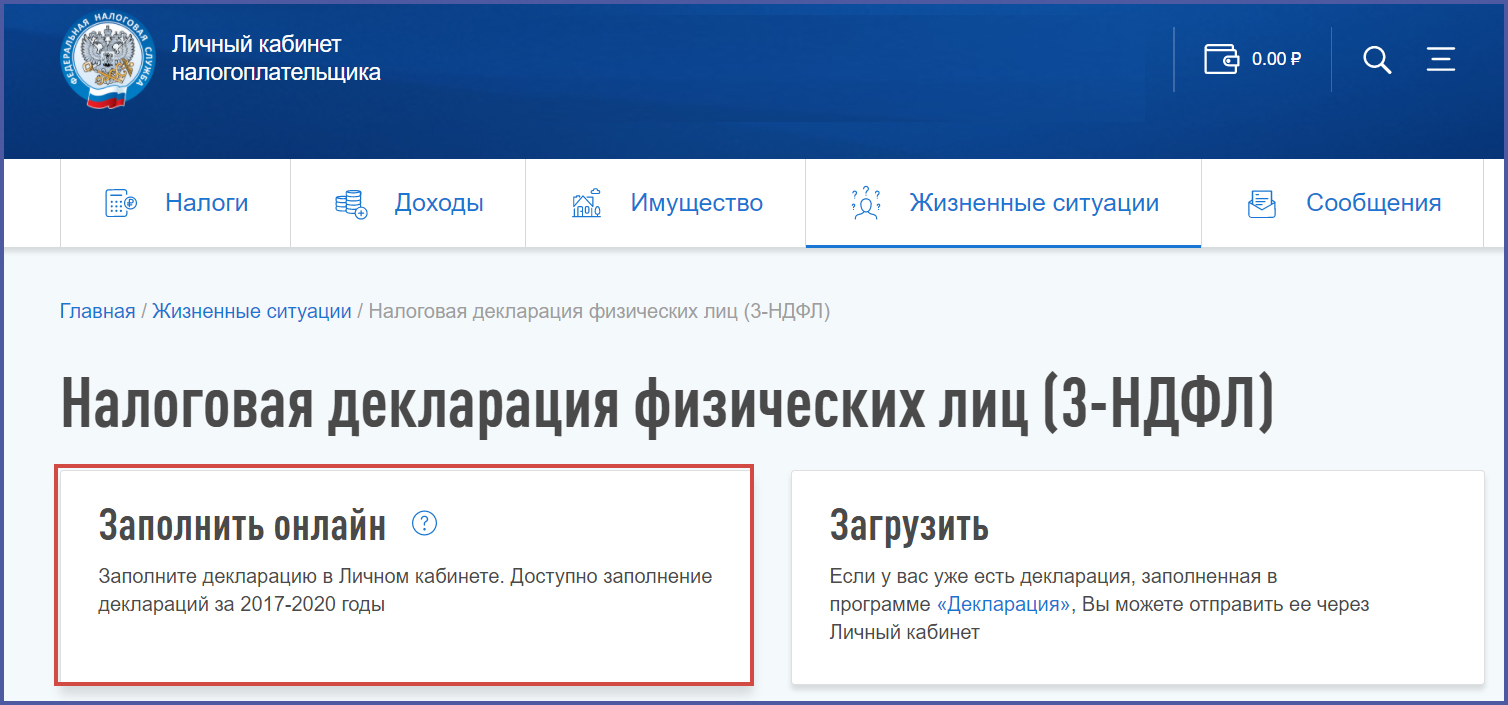Image resolution: width=1508 pixels, height=705 pixels.
Task: Click the 0.00 ₽ balance amount
Action: pos(1276,59)
